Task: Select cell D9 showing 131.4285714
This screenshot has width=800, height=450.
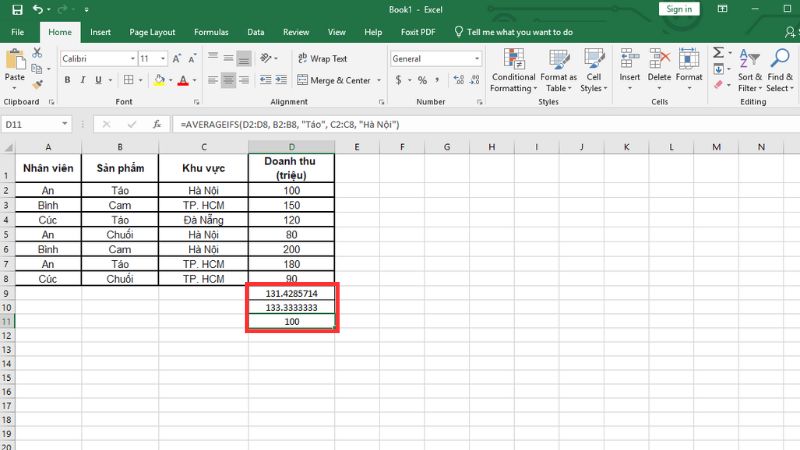Action: 291,295
